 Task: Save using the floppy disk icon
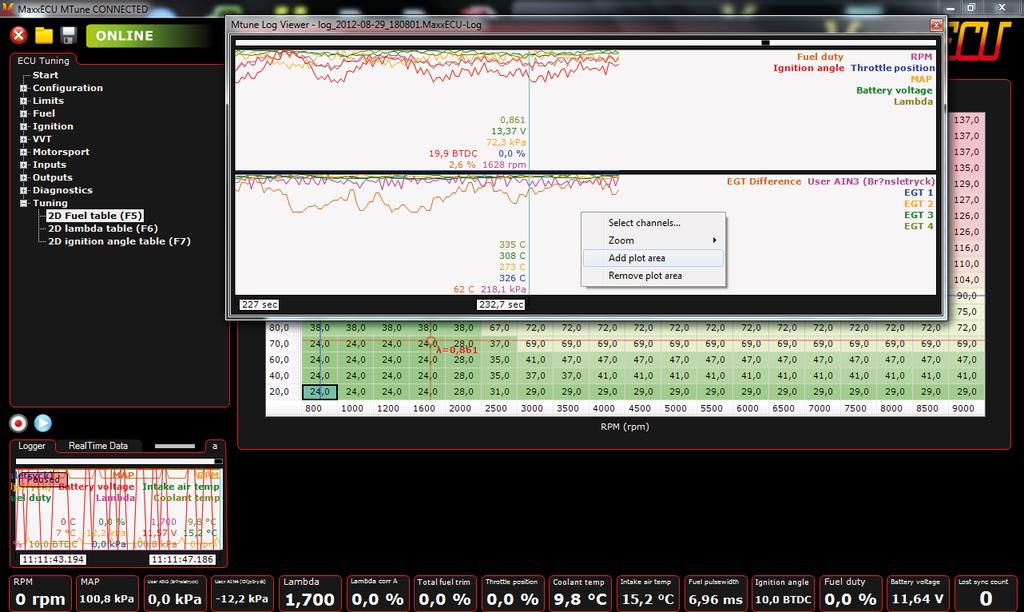click(69, 35)
